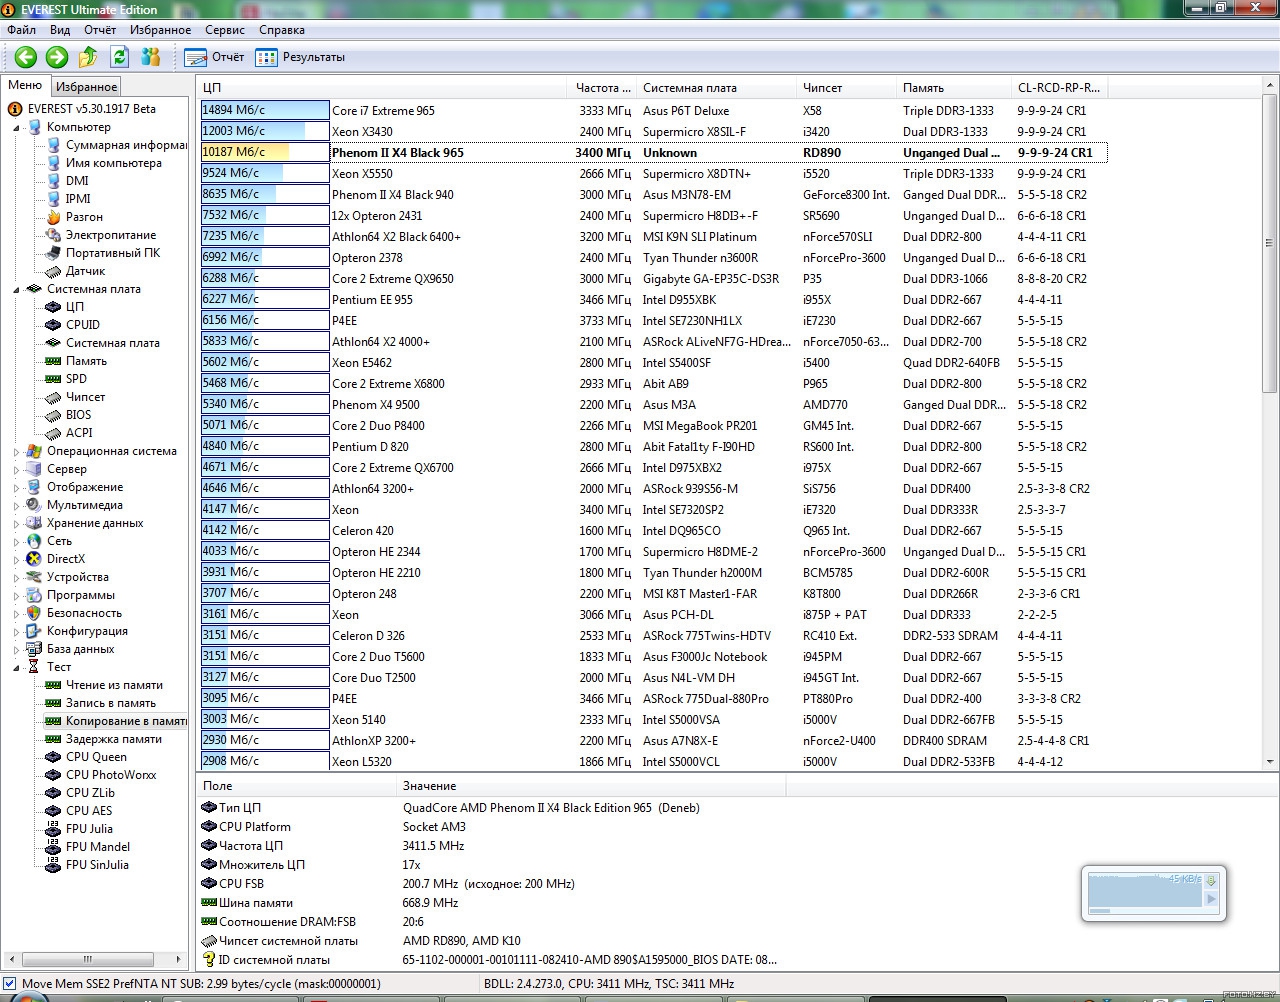Collapse the Системная плата tree group
Viewport: 1280px width, 1002px height.
click(x=16, y=290)
